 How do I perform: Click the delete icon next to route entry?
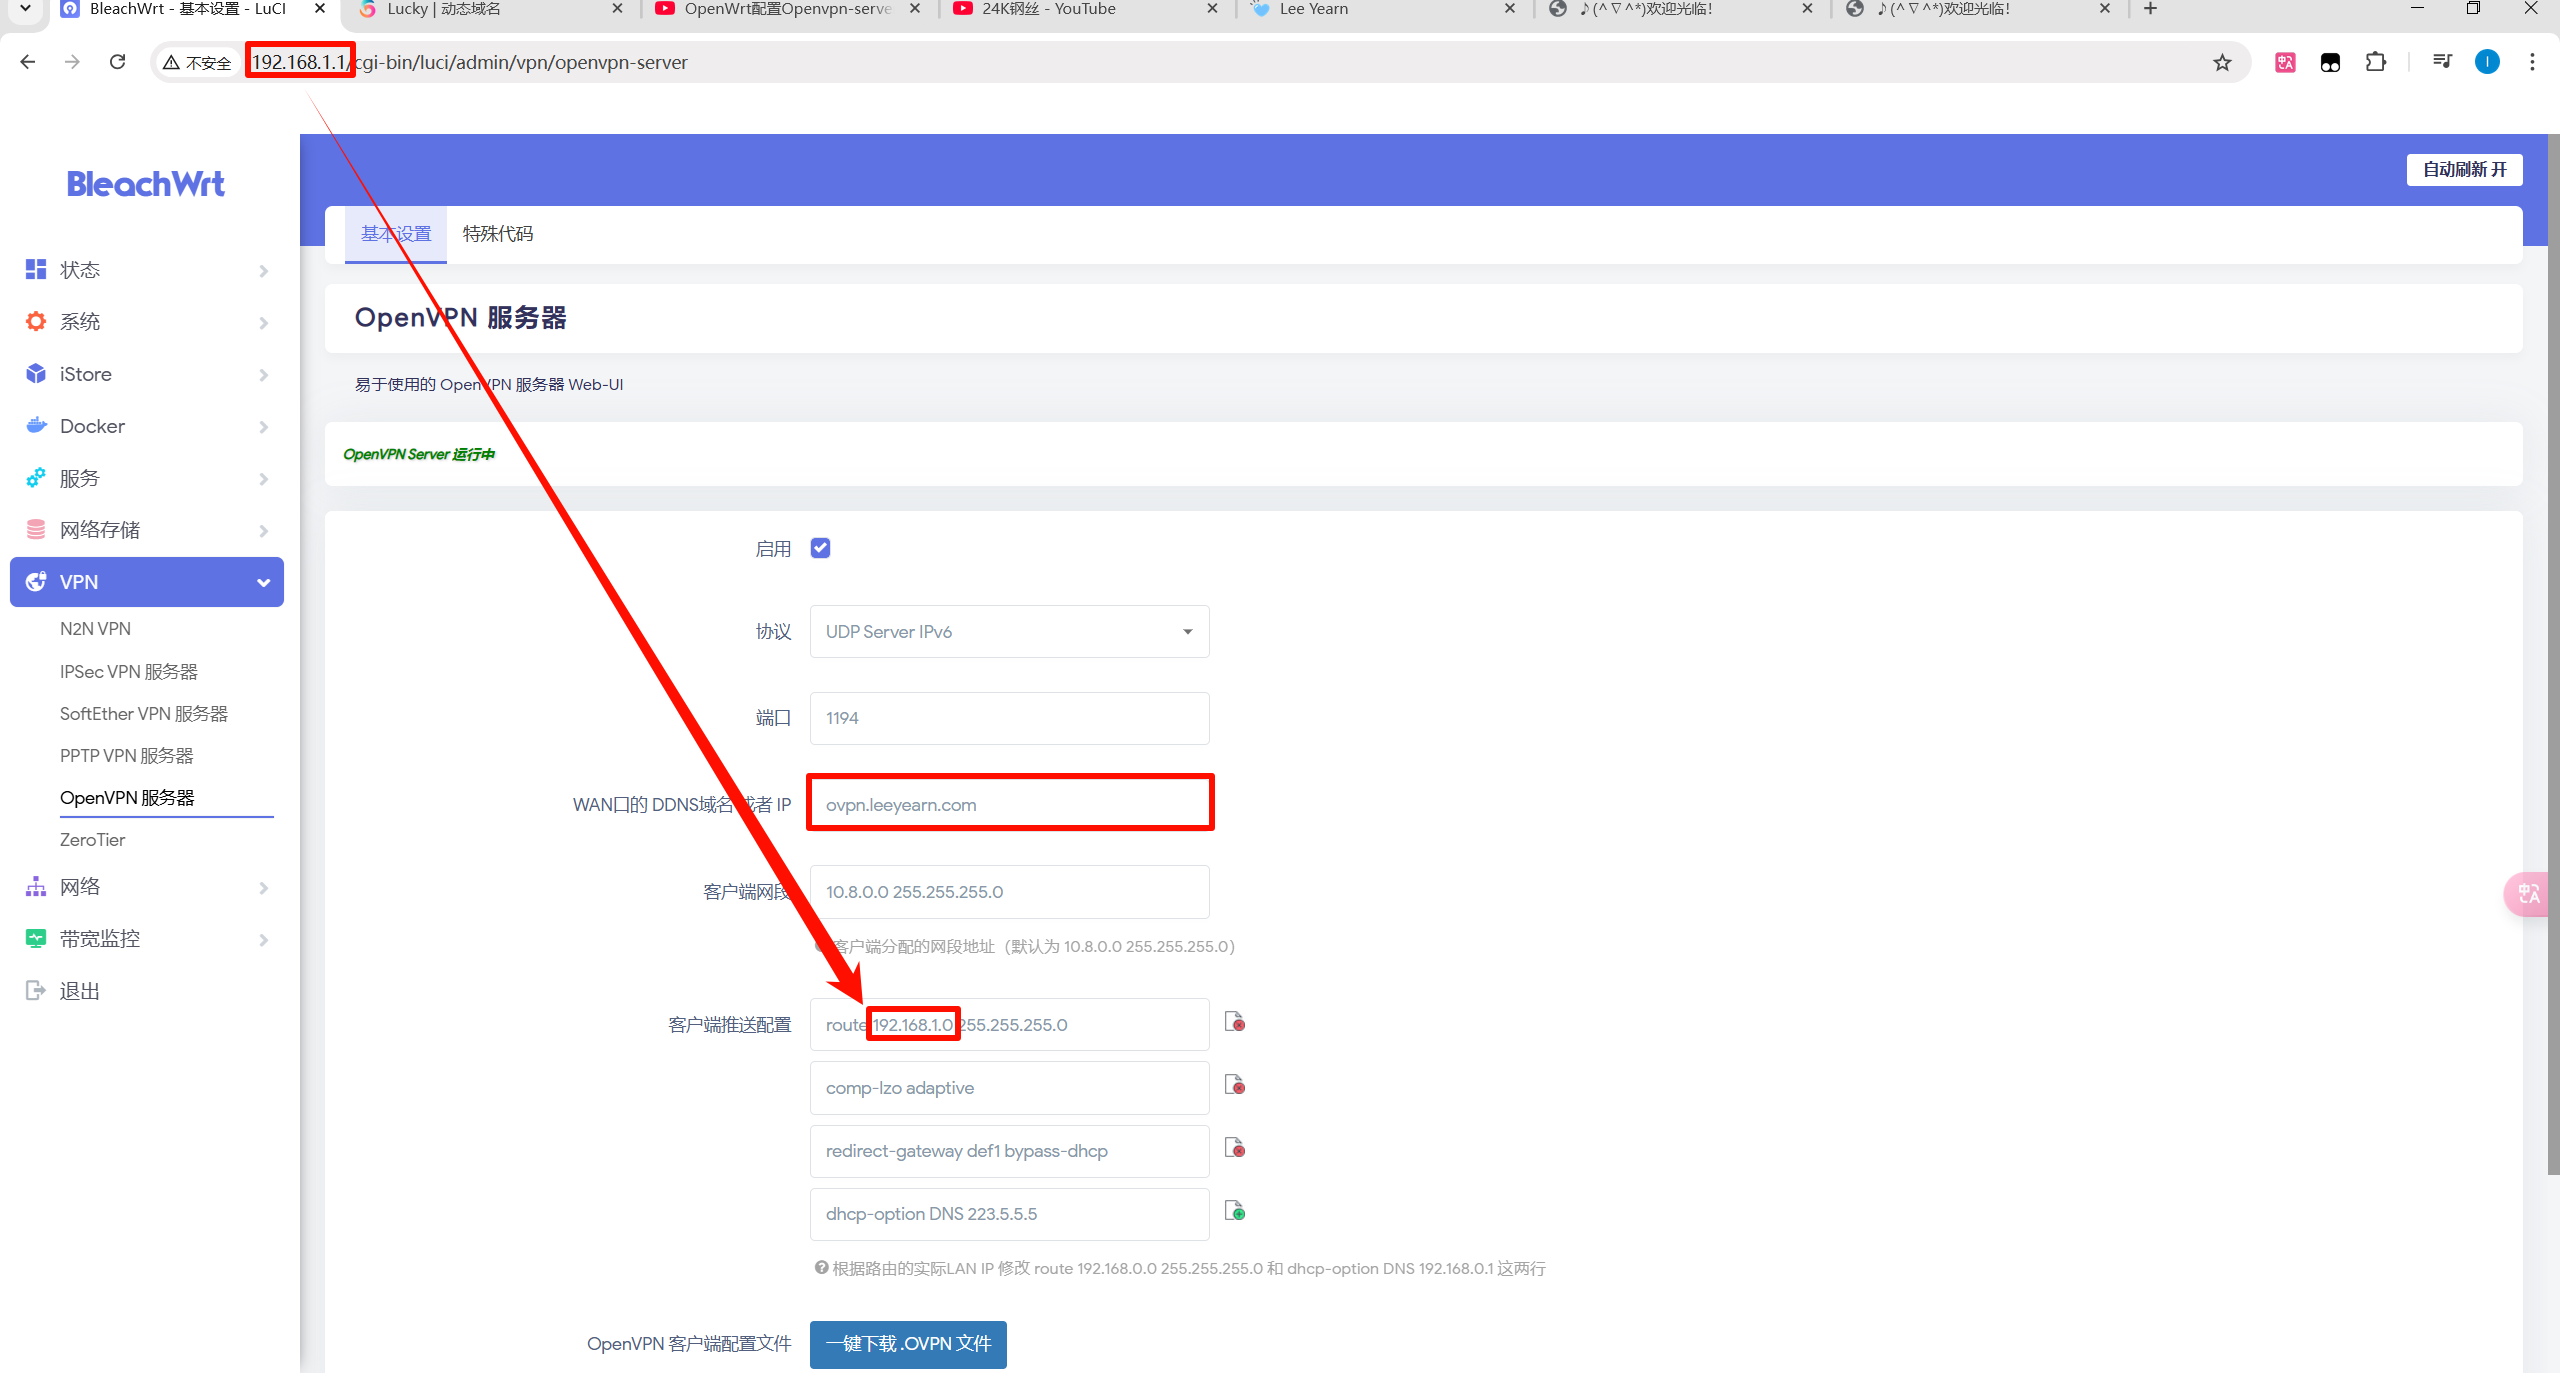tap(1235, 1023)
